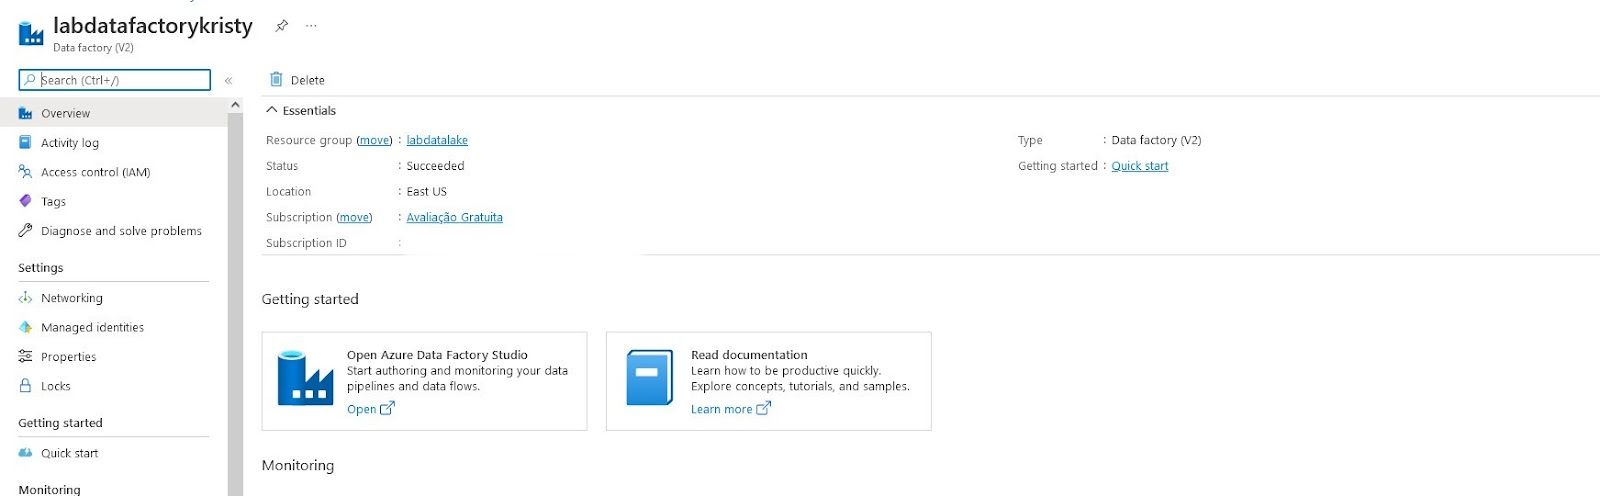This screenshot has height=496, width=1600.
Task: Click the Avaliação Gratuita subscription link
Action: coord(454,217)
